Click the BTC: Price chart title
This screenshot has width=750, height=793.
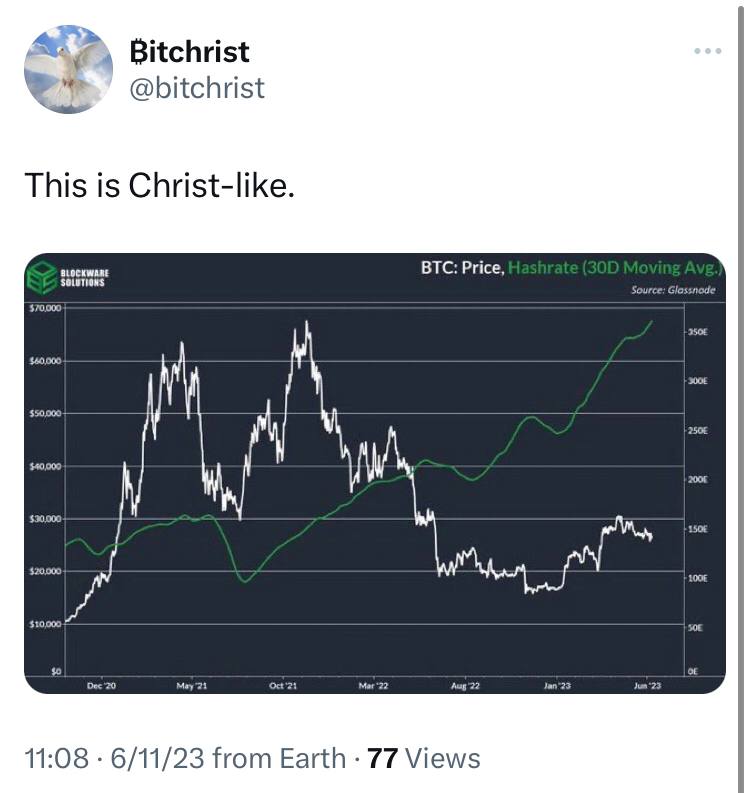(463, 268)
